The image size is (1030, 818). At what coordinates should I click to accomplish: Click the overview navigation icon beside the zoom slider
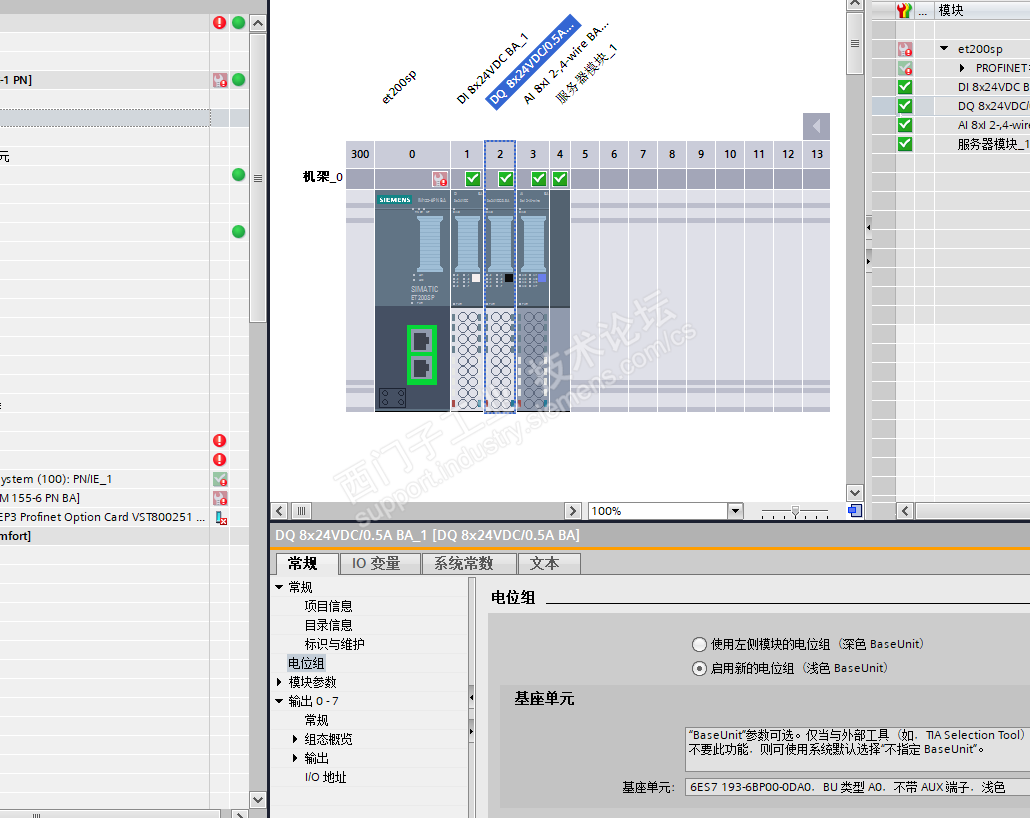click(855, 511)
